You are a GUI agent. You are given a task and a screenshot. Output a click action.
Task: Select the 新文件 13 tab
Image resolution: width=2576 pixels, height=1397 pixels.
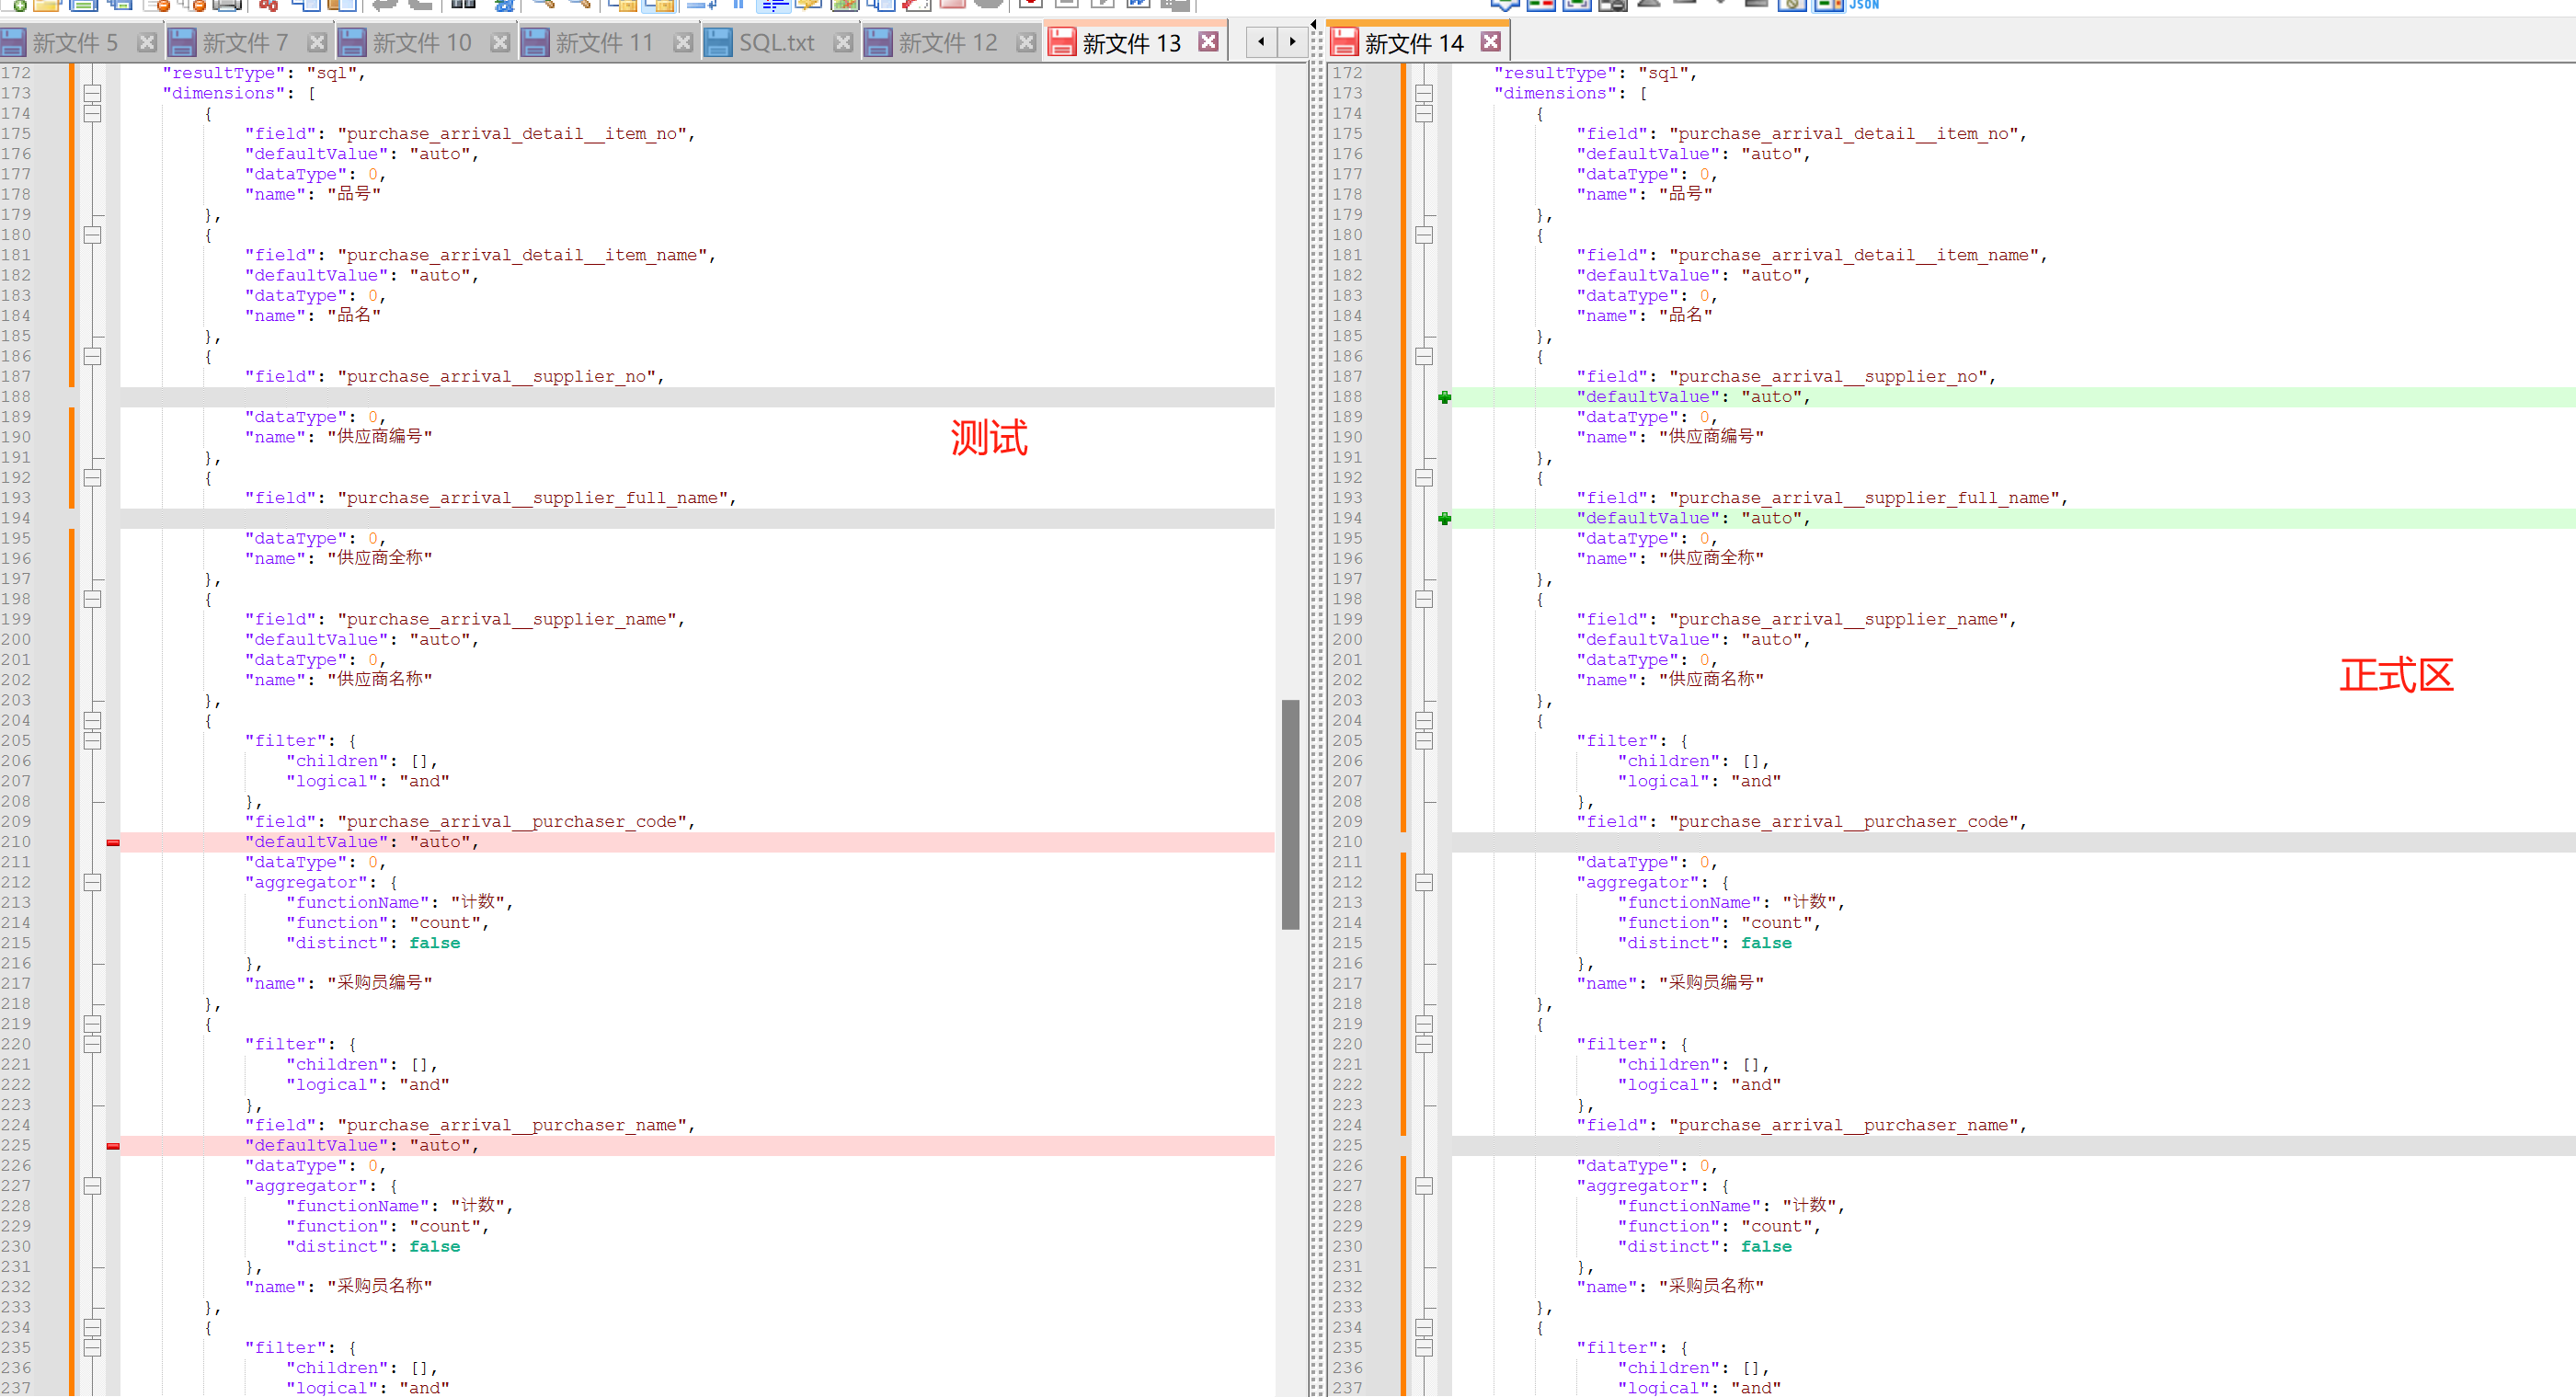1134,42
